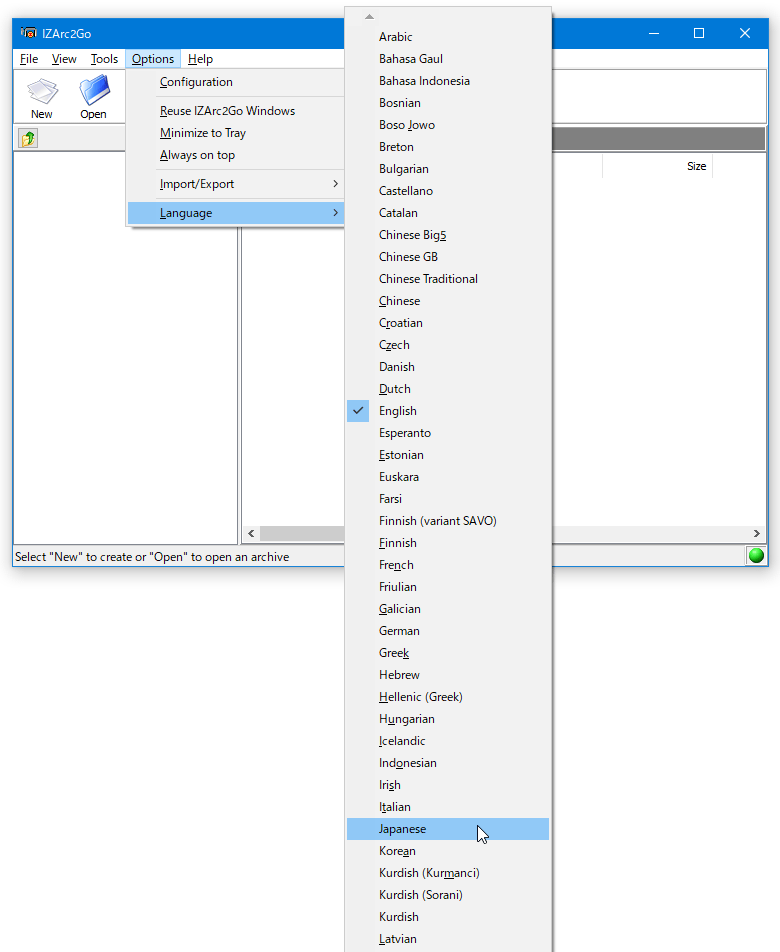Select French language
Image resolution: width=780 pixels, height=952 pixels.
tap(448, 565)
